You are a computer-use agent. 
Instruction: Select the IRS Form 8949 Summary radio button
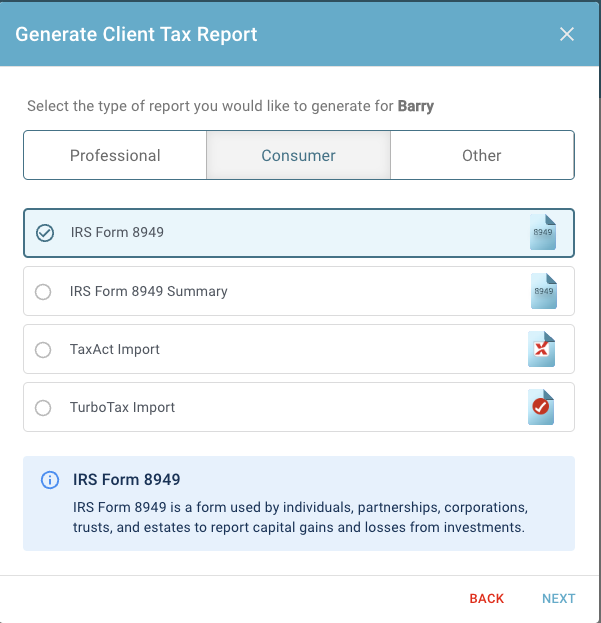click(43, 292)
